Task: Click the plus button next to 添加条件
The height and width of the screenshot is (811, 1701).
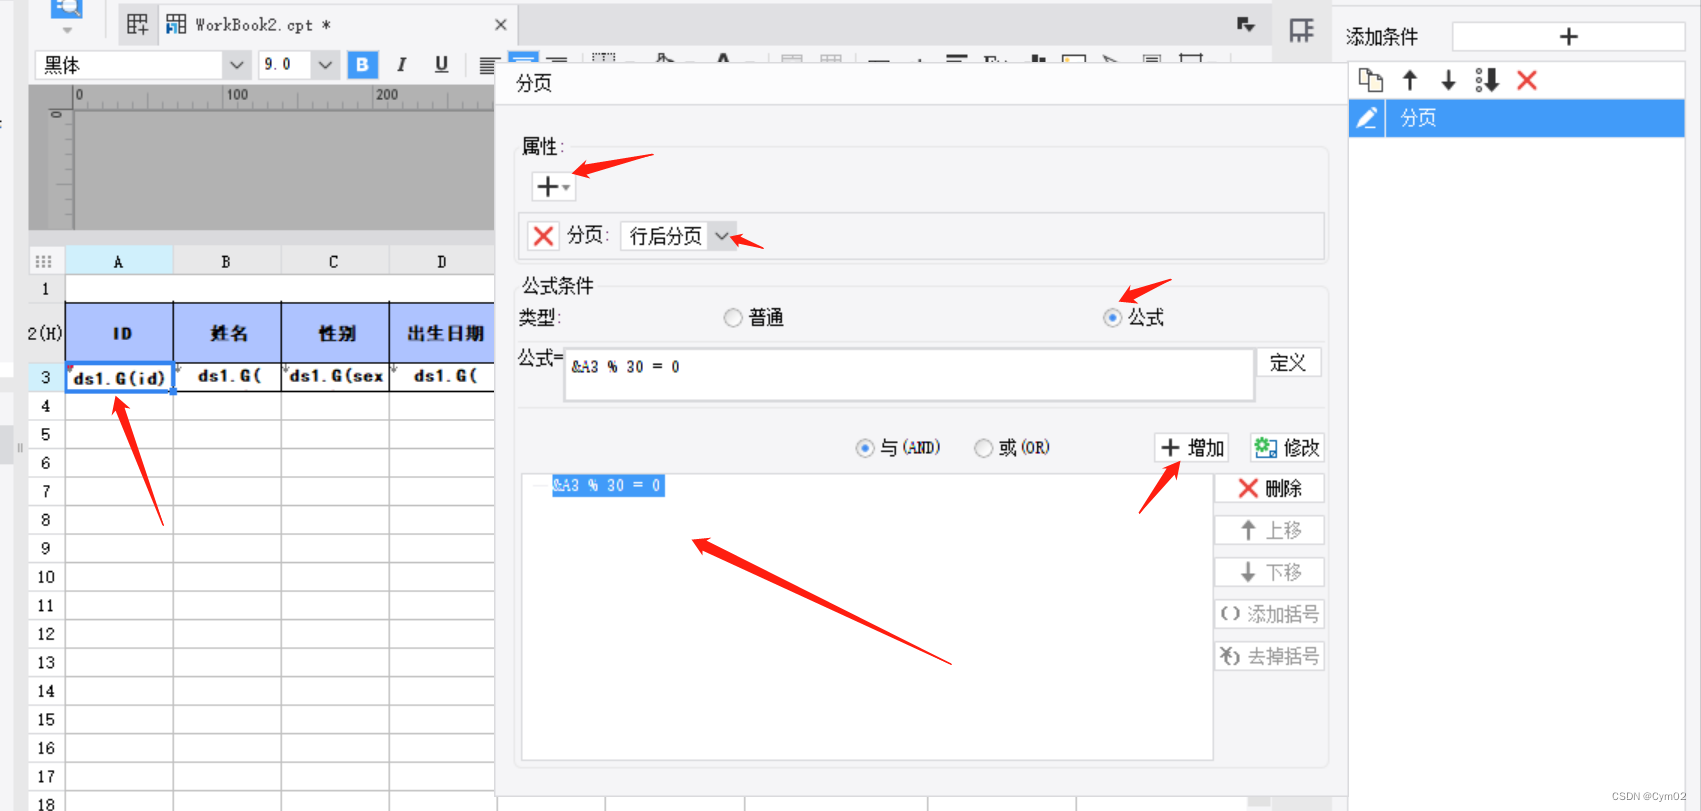Action: pyautogui.click(x=1568, y=37)
